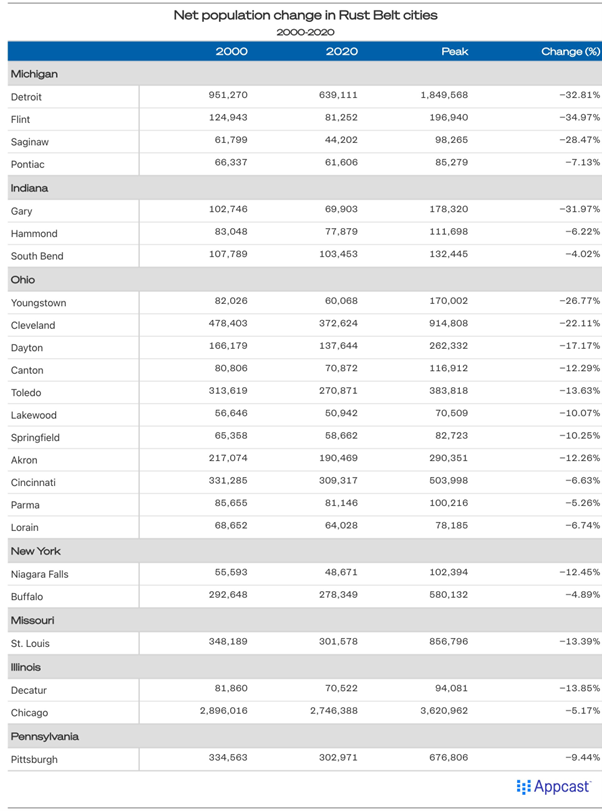Image resolution: width=602 pixels, height=811 pixels.
Task: Click the Detroit row label
Action: (x=26, y=97)
